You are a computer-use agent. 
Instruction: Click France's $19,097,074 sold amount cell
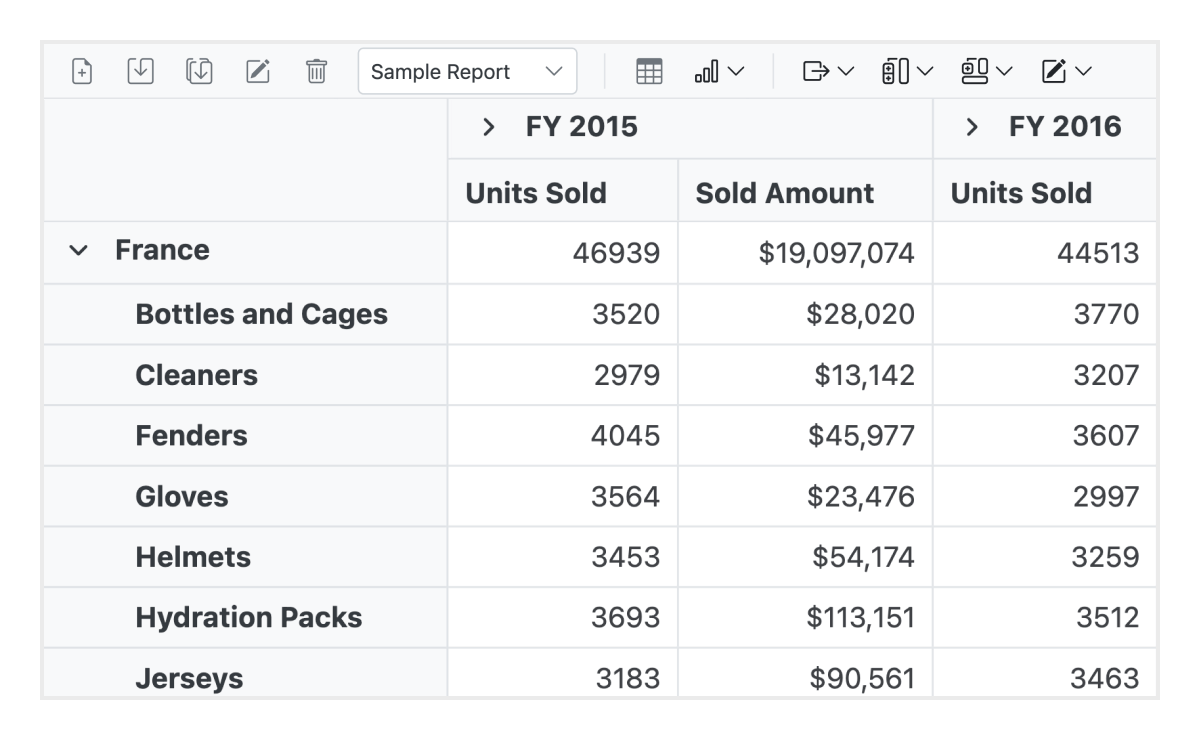(x=836, y=253)
